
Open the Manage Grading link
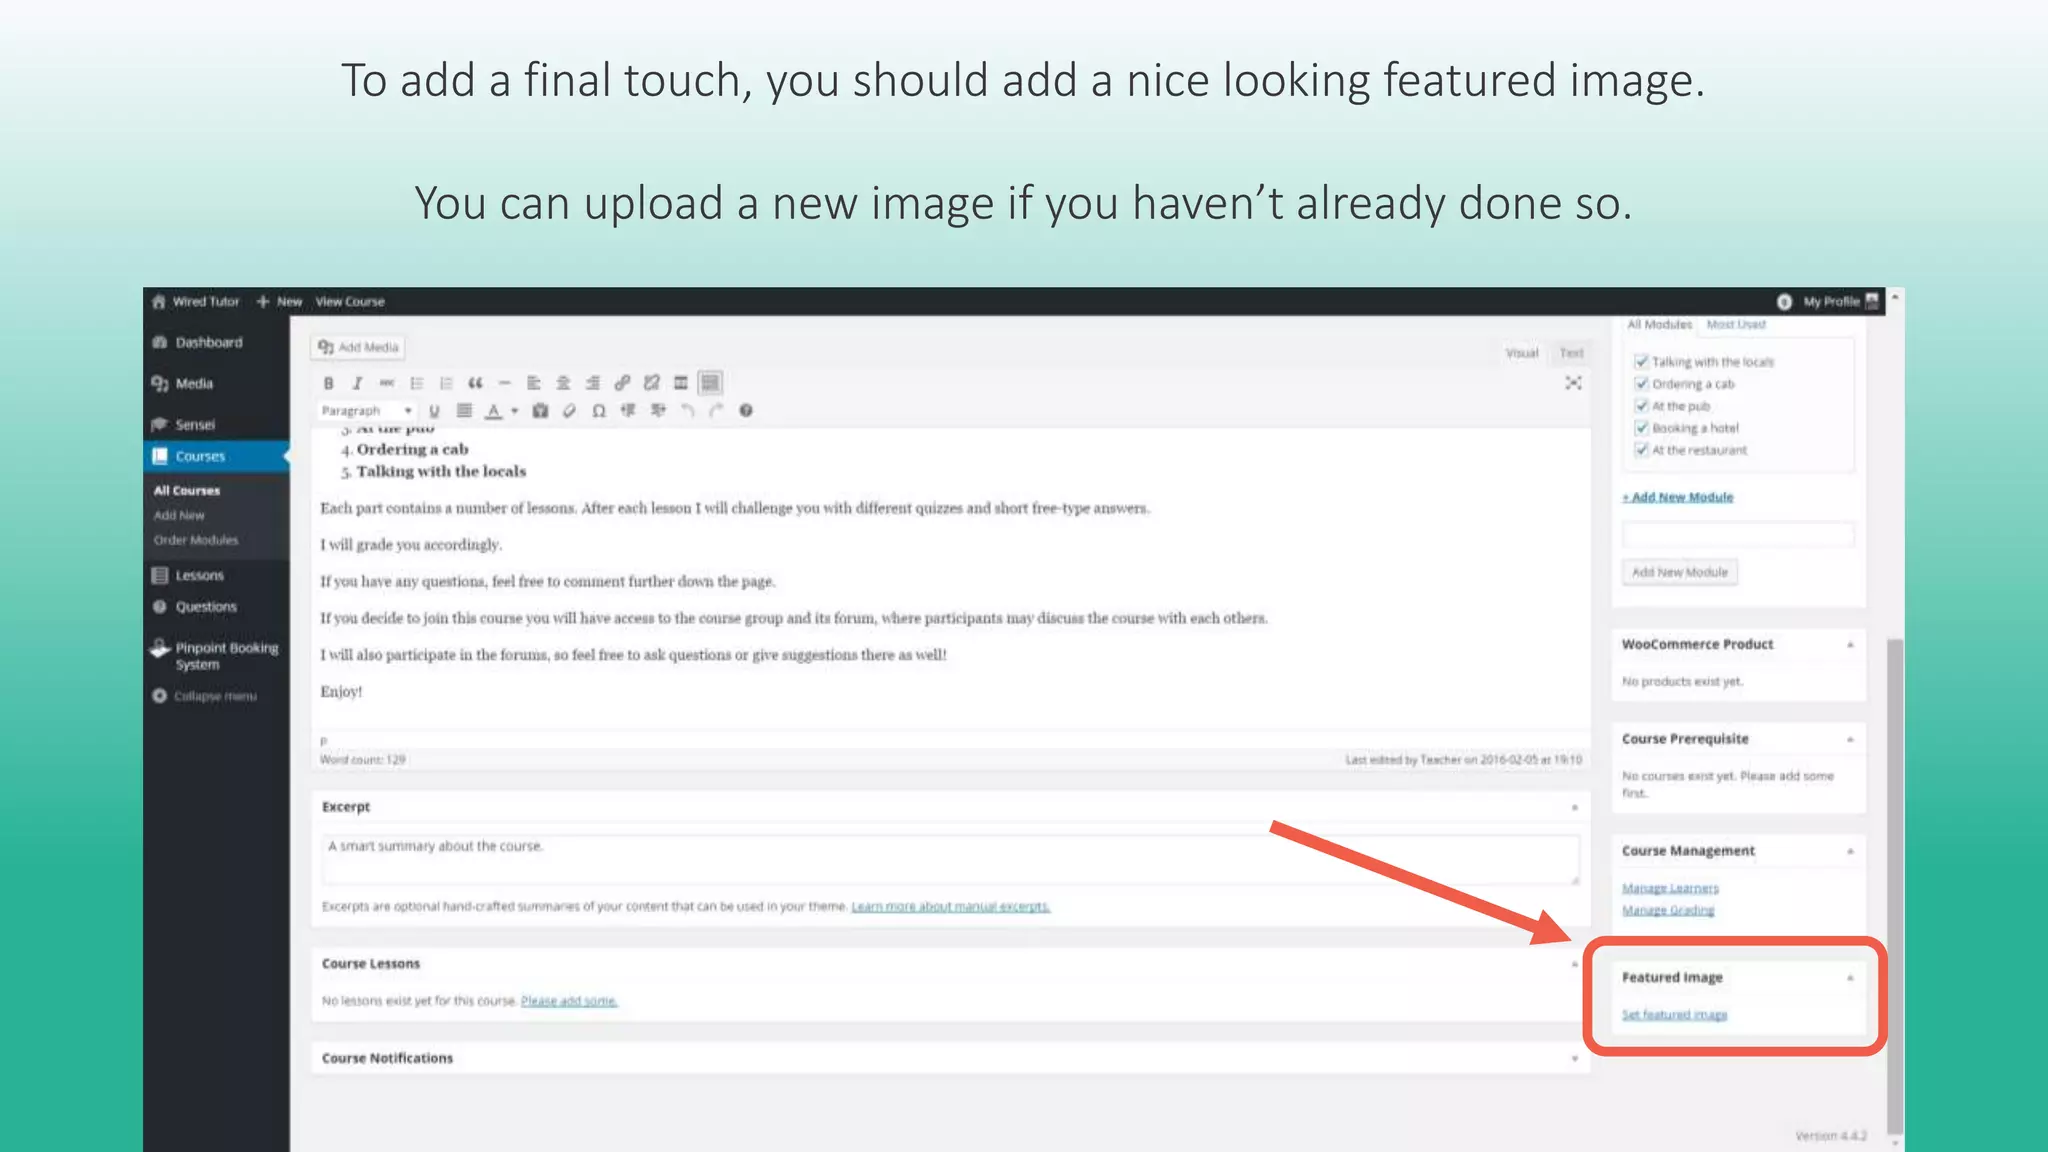click(1668, 910)
